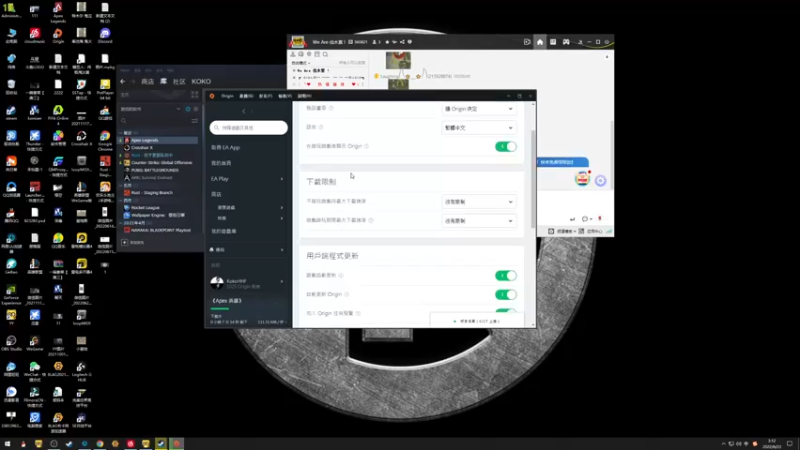
Task: Toggle the show Origin after gameplay switch
Action: 506,146
